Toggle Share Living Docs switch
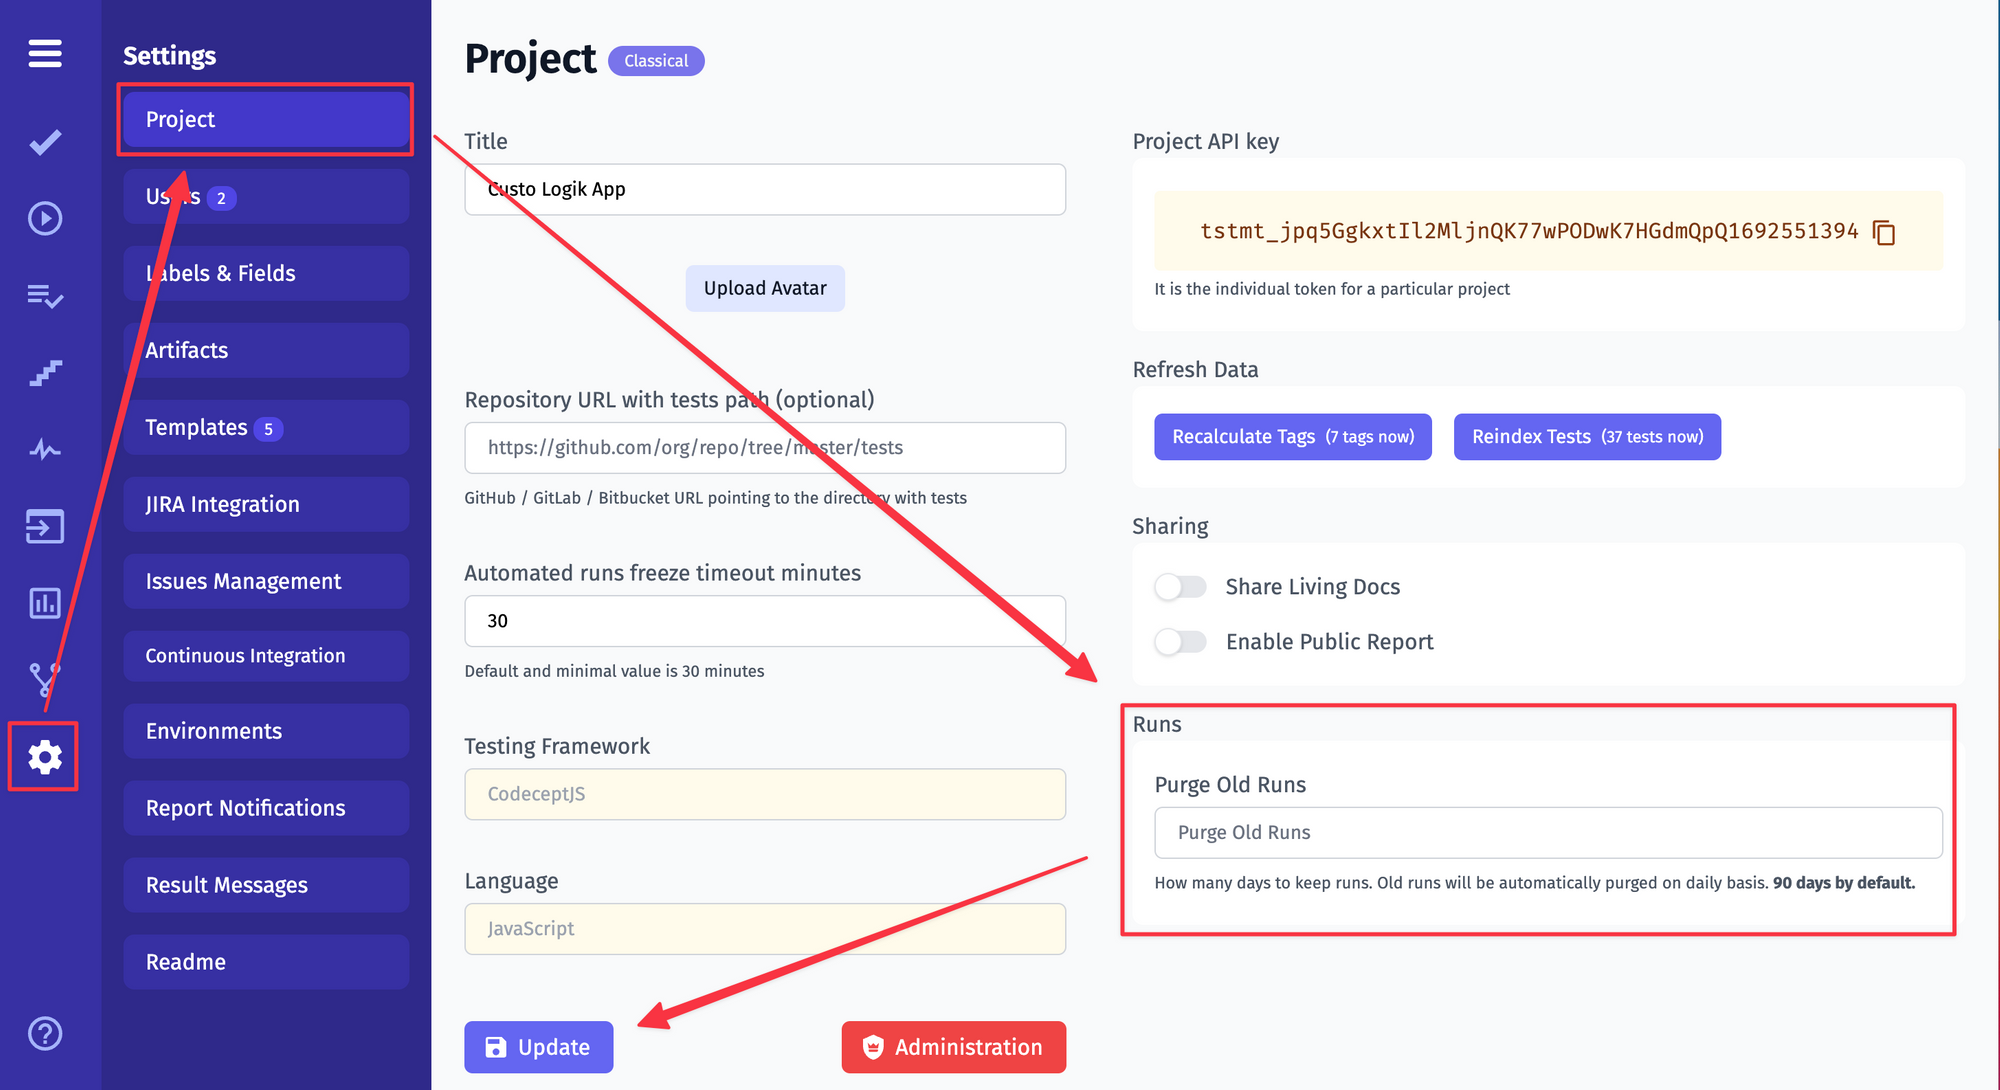 (1180, 587)
